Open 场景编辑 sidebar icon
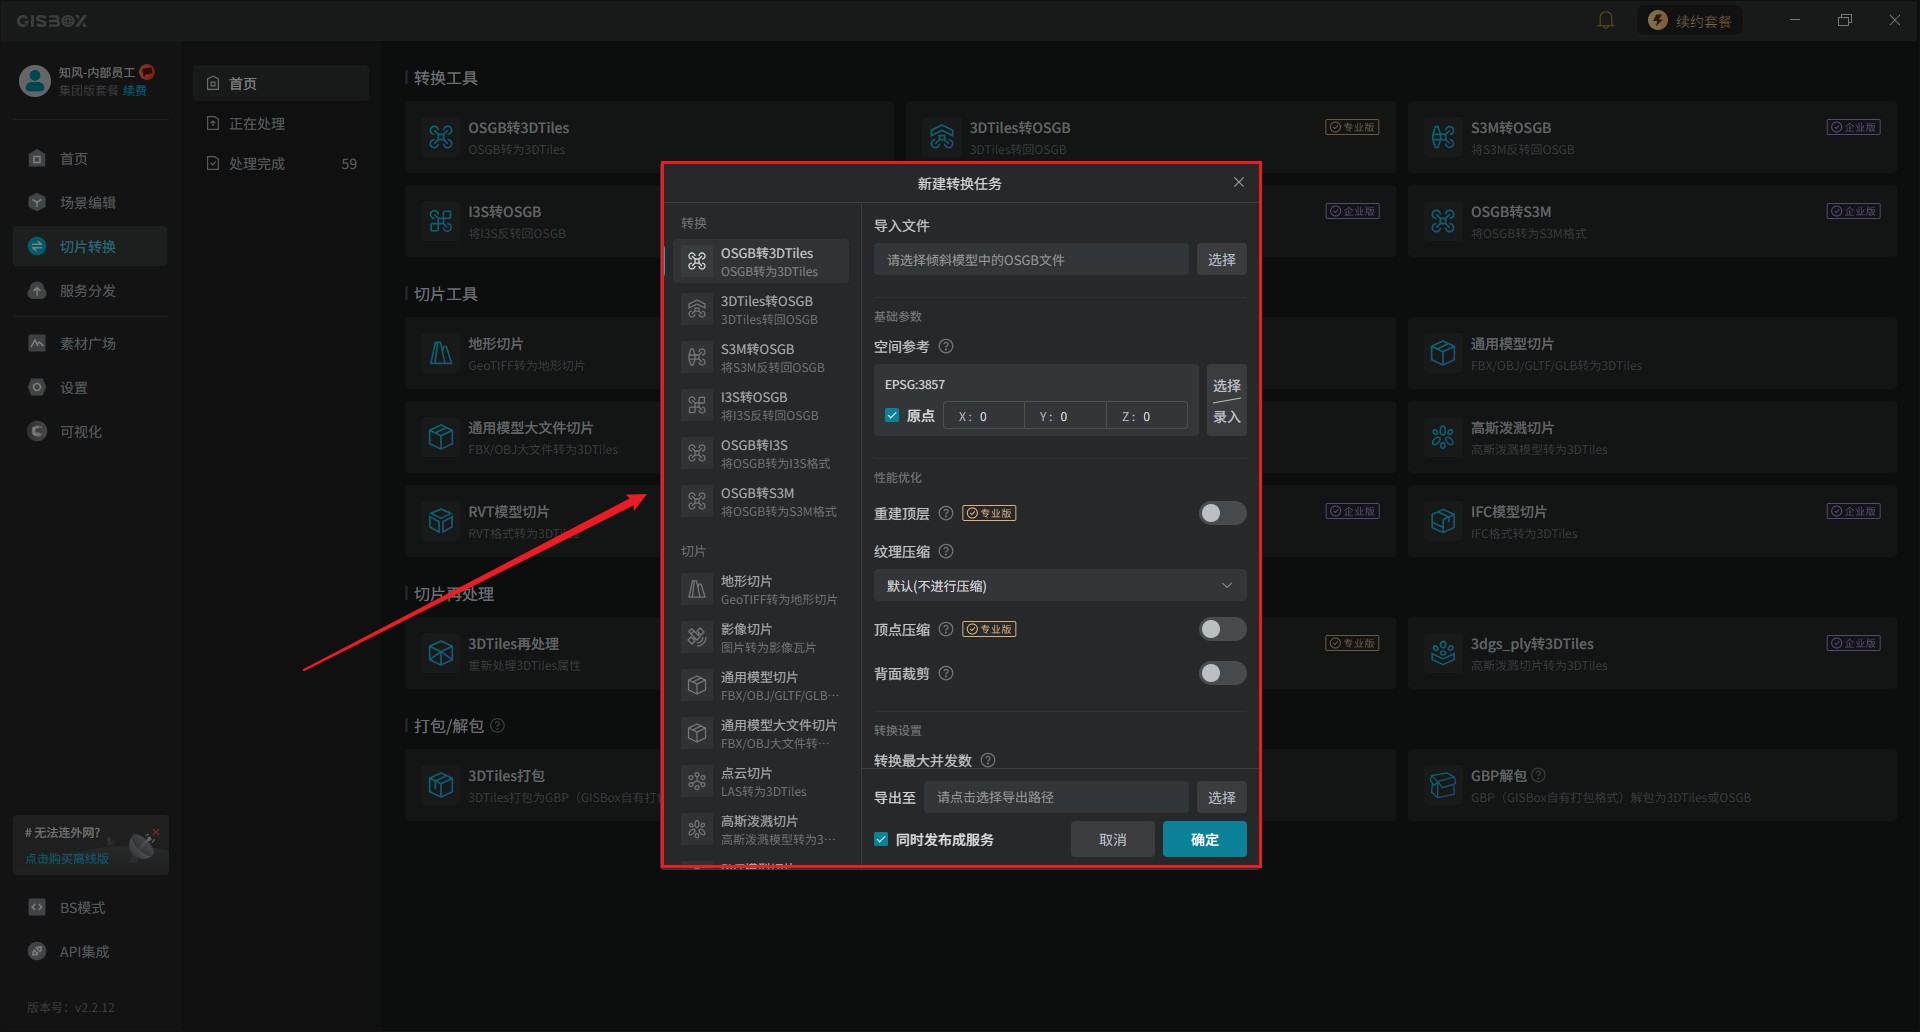Screen dimensions: 1920x1032 [37, 202]
